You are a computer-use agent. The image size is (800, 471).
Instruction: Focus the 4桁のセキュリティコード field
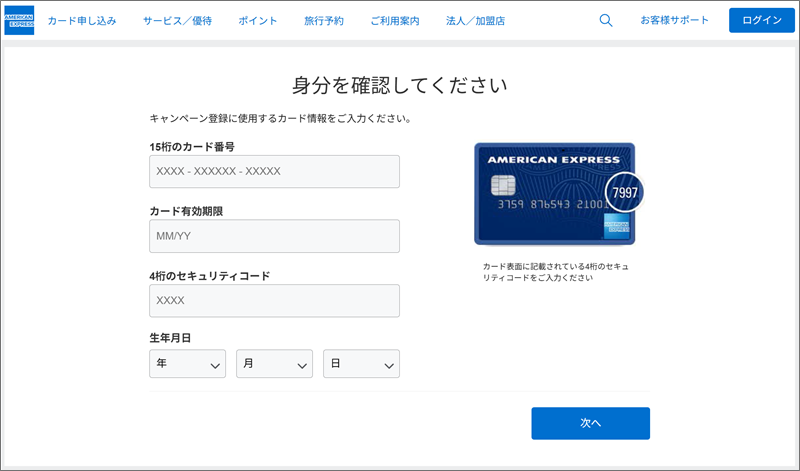point(274,301)
